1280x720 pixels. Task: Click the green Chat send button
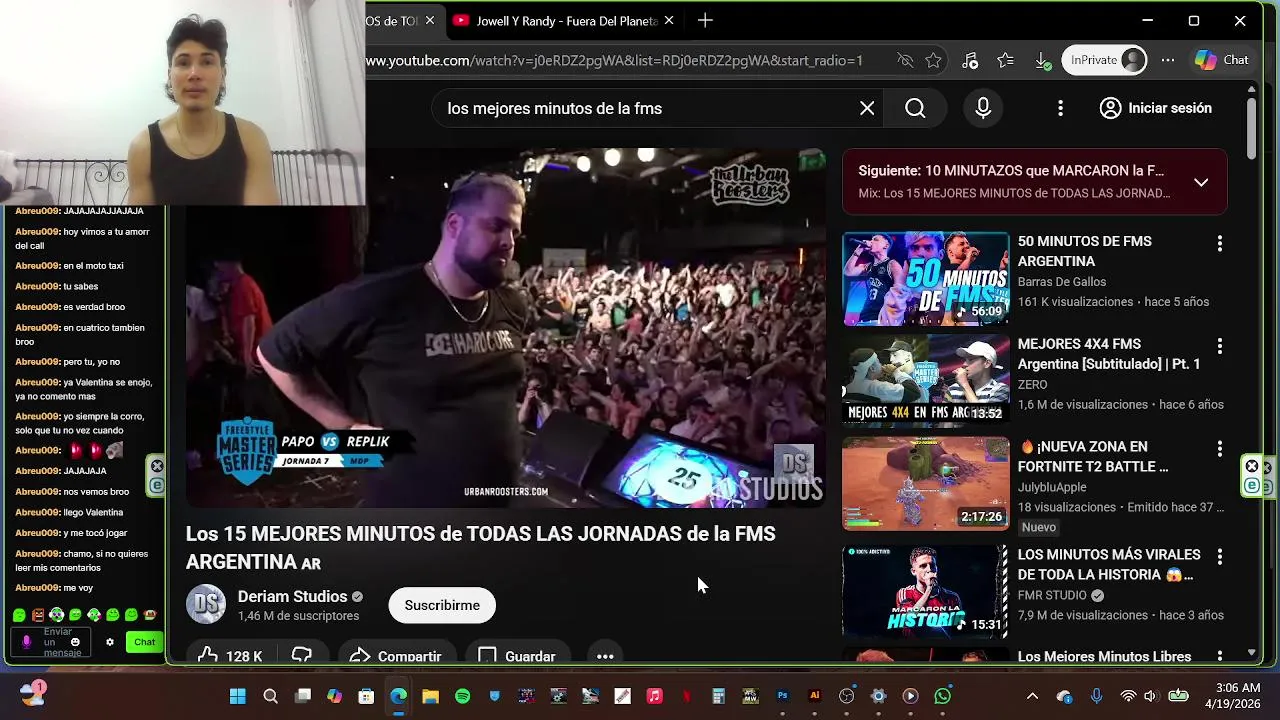click(144, 642)
